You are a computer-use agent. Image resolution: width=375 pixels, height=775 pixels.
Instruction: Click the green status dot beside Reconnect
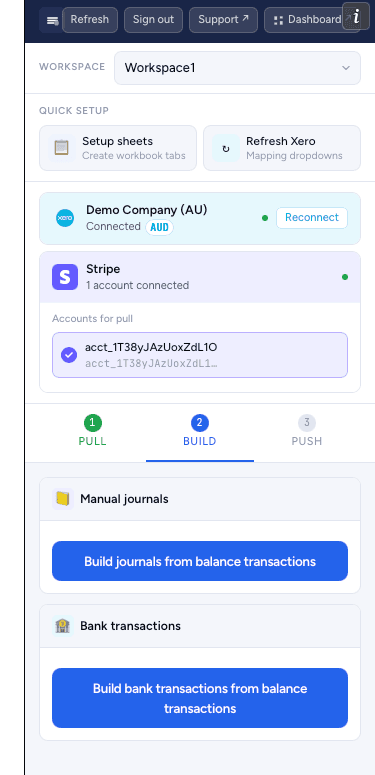(x=265, y=218)
